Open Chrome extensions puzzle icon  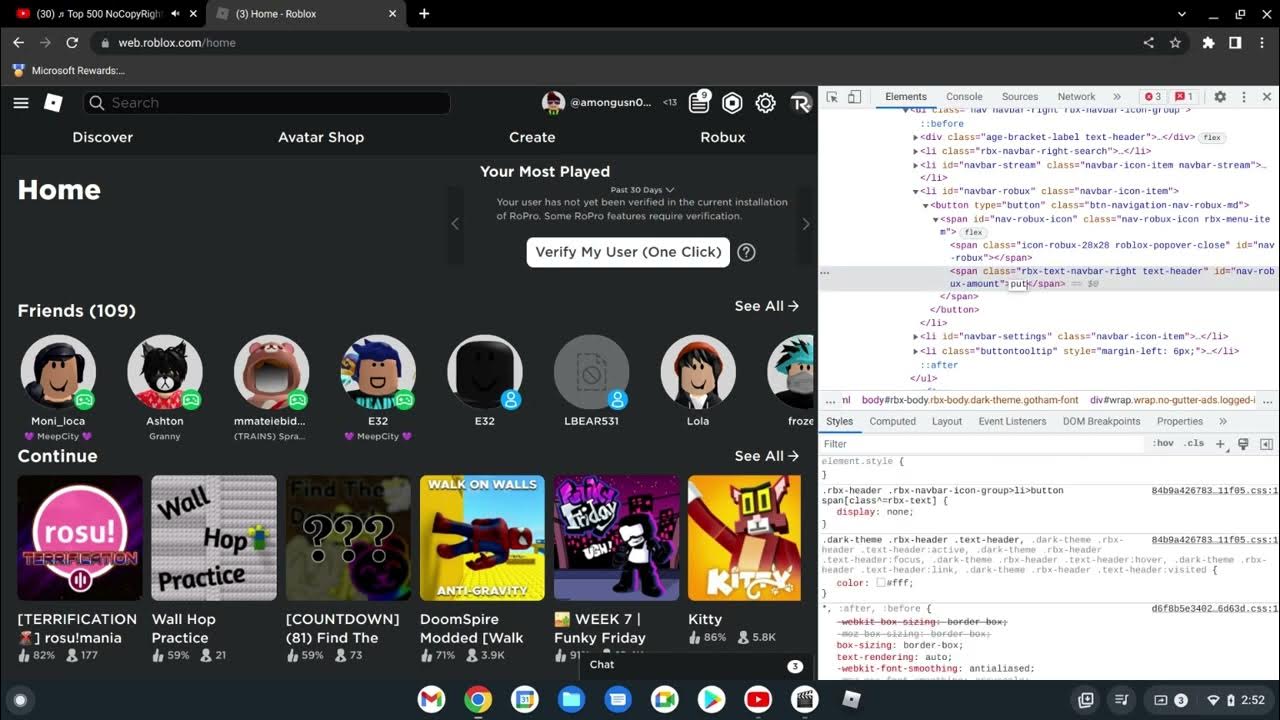[1208, 43]
